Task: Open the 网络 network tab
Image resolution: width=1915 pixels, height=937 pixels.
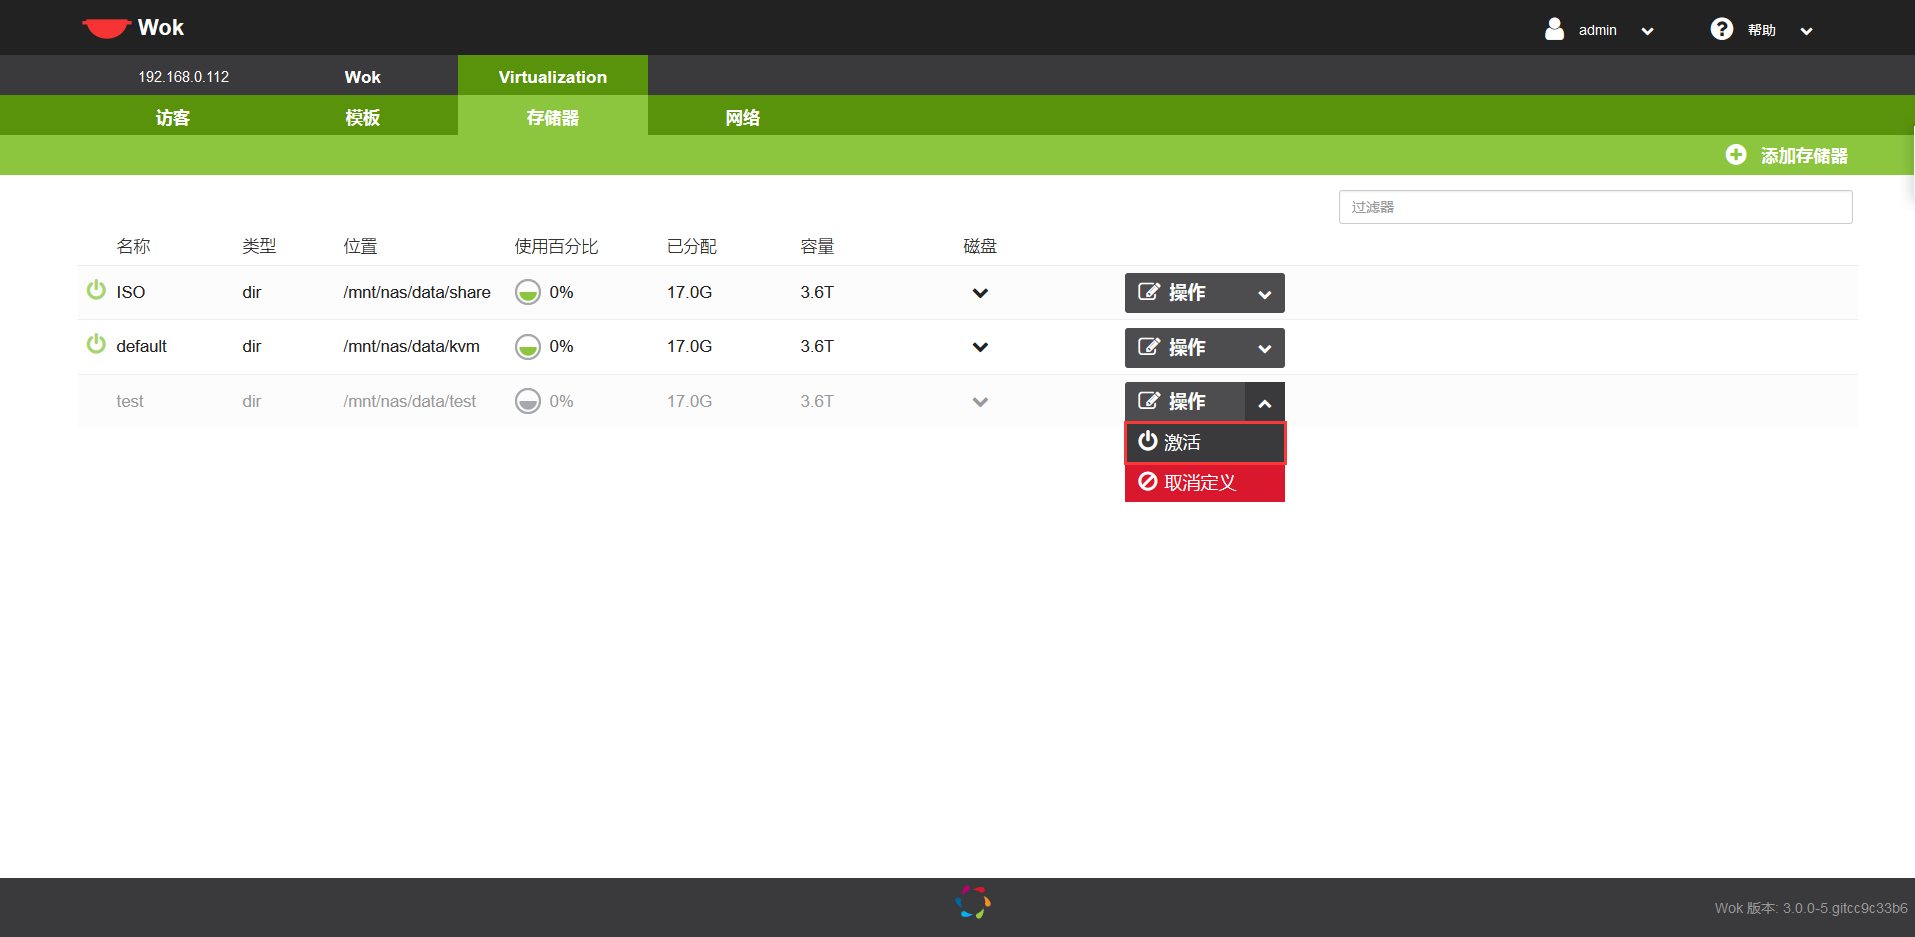Action: [x=743, y=116]
